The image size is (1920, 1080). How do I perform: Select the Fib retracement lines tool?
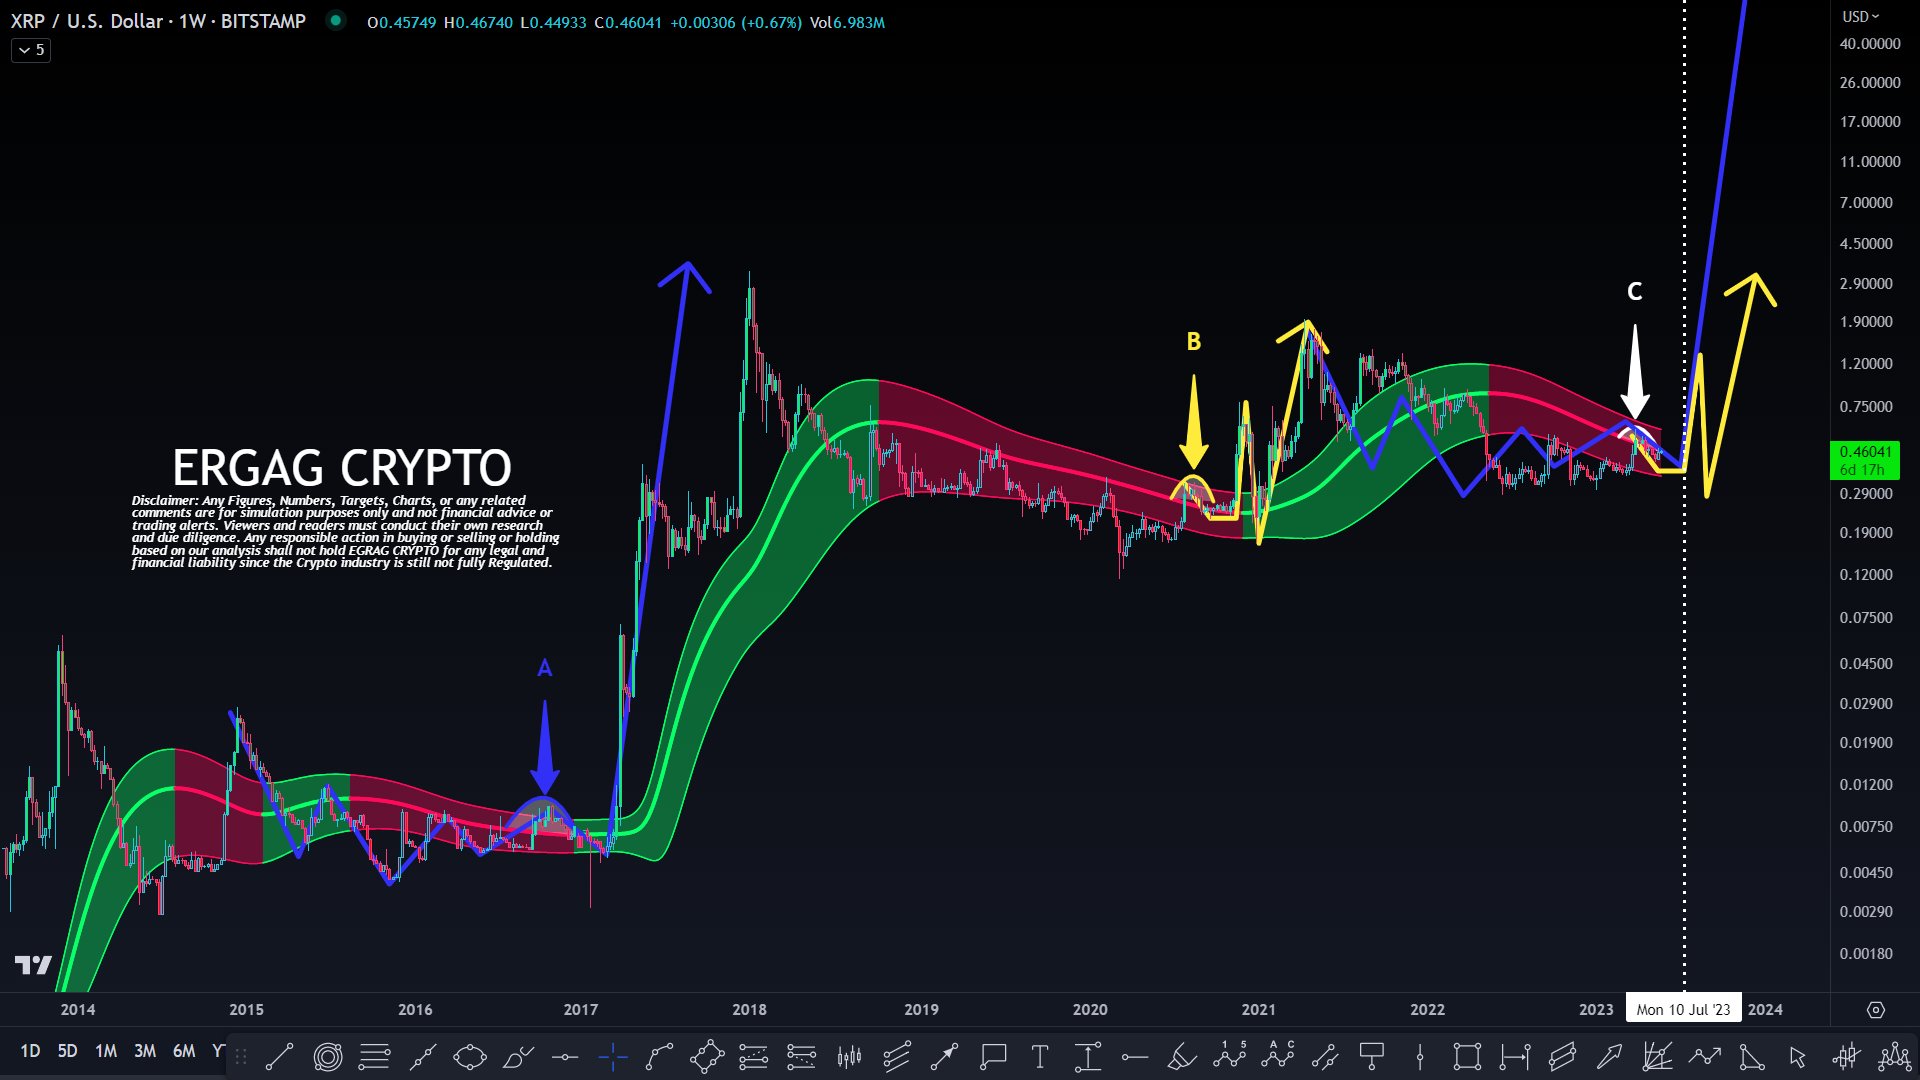pos(374,1056)
